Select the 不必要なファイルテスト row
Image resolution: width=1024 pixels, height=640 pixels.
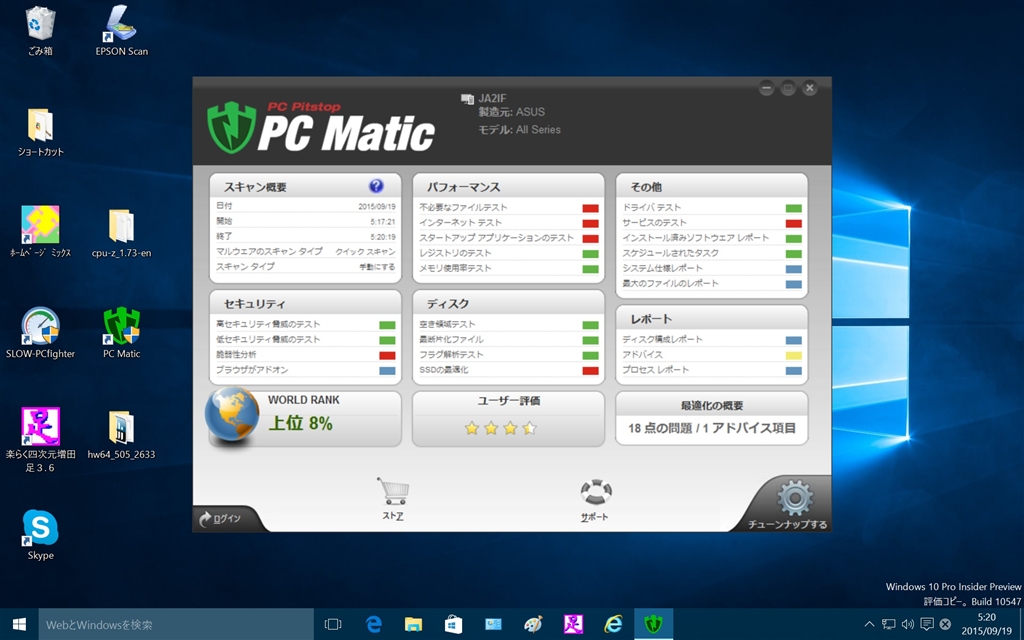point(509,208)
